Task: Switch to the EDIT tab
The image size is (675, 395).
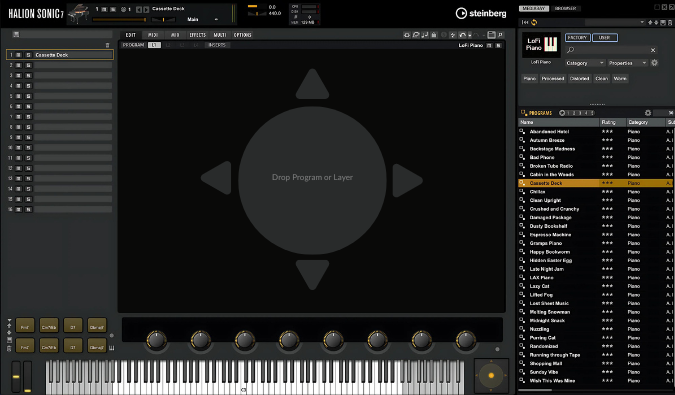Action: click(x=130, y=35)
